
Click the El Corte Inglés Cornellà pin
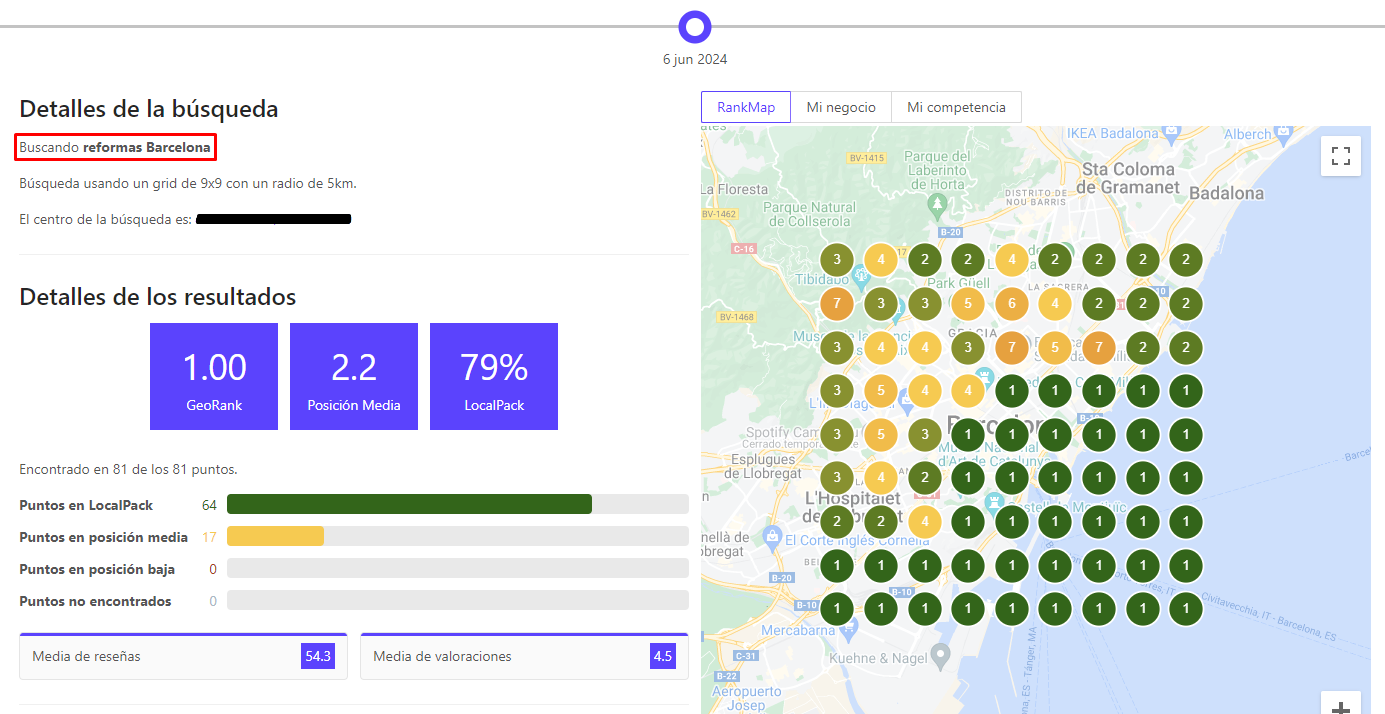pos(772,538)
